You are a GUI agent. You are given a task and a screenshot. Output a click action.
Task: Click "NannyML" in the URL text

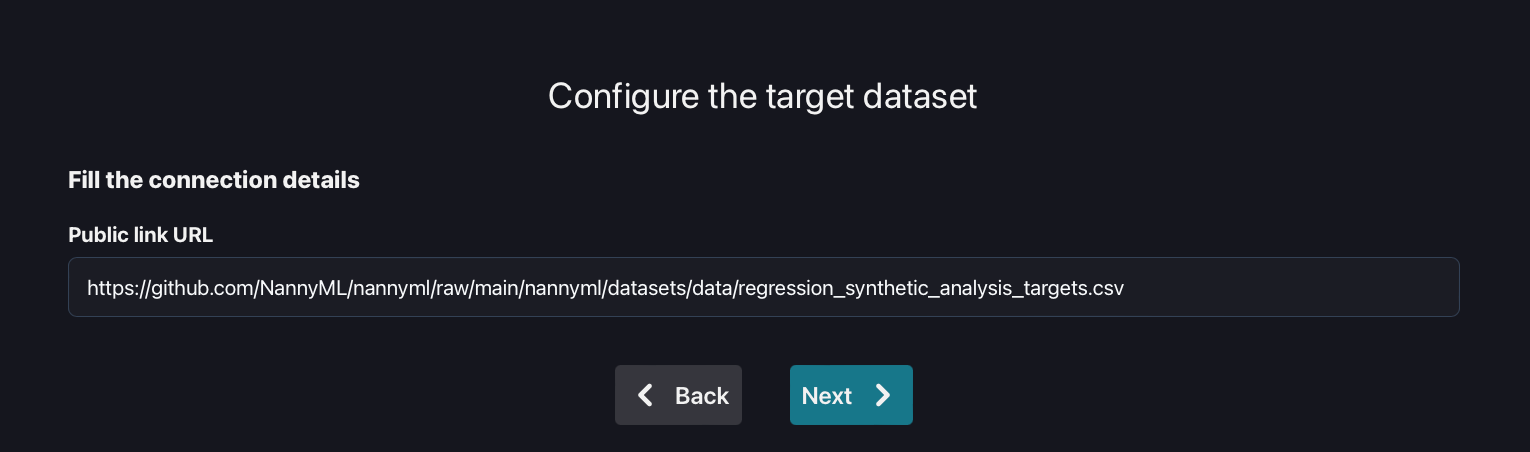[298, 288]
